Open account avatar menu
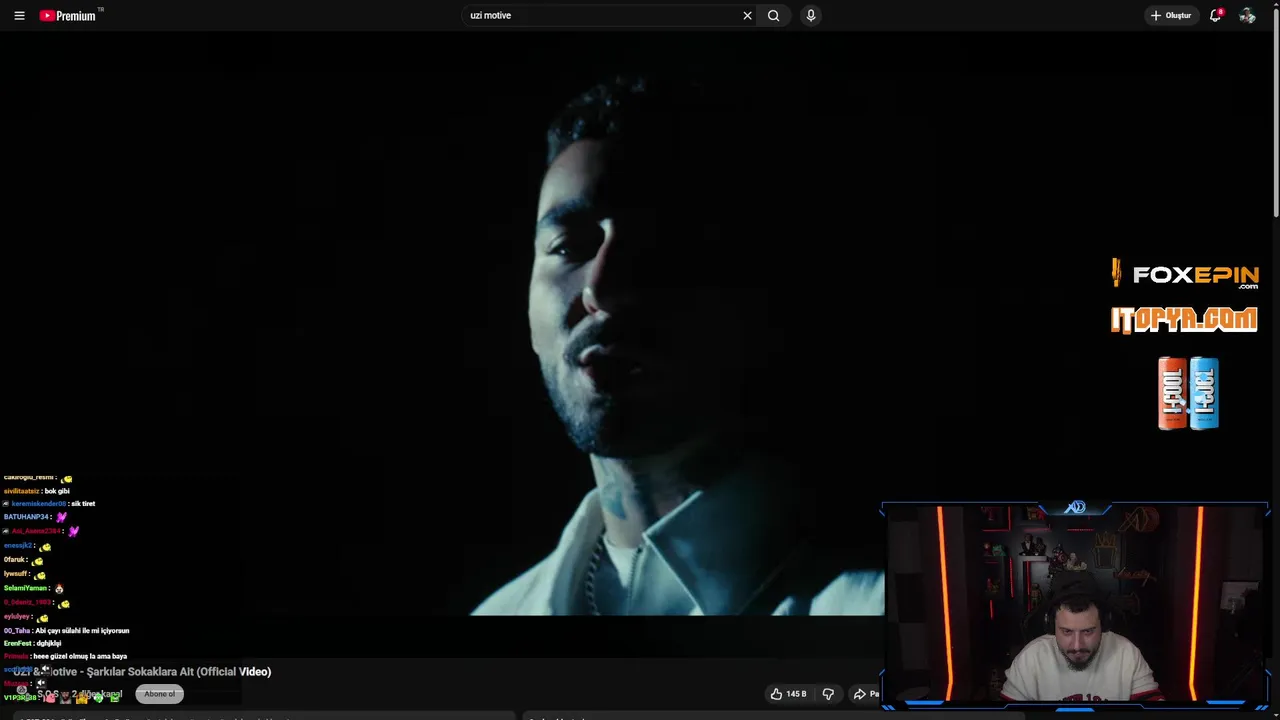 point(1247,15)
